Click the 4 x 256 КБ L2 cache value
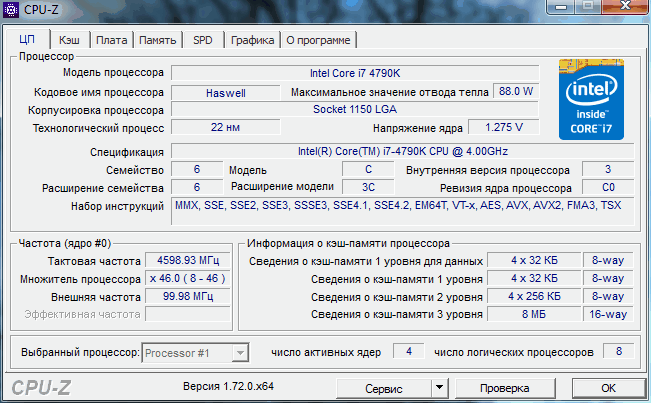Viewport: 651px width, 403px height. point(534,296)
